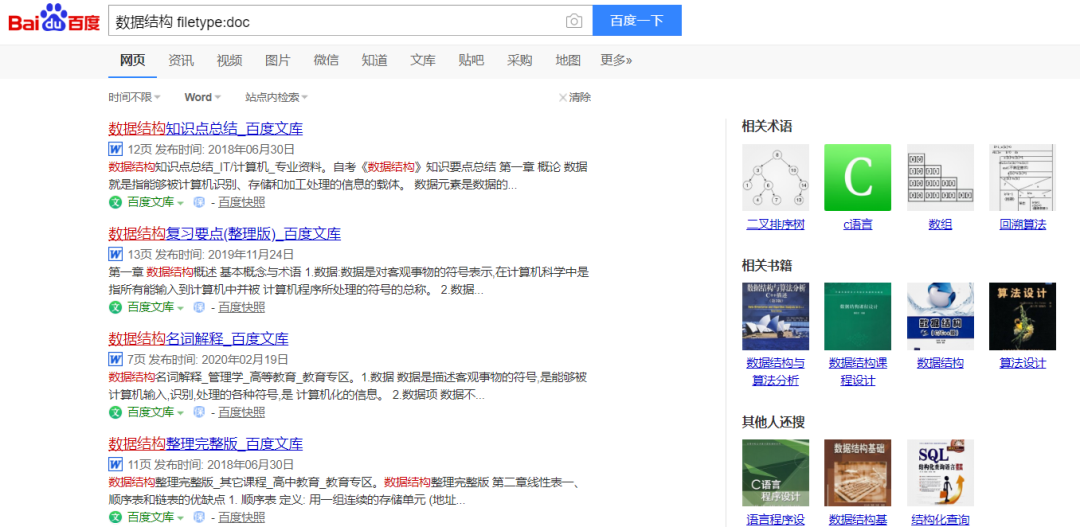Open 数据结构复习要点(整理版) result
The height and width of the screenshot is (527, 1080).
click(x=225, y=234)
